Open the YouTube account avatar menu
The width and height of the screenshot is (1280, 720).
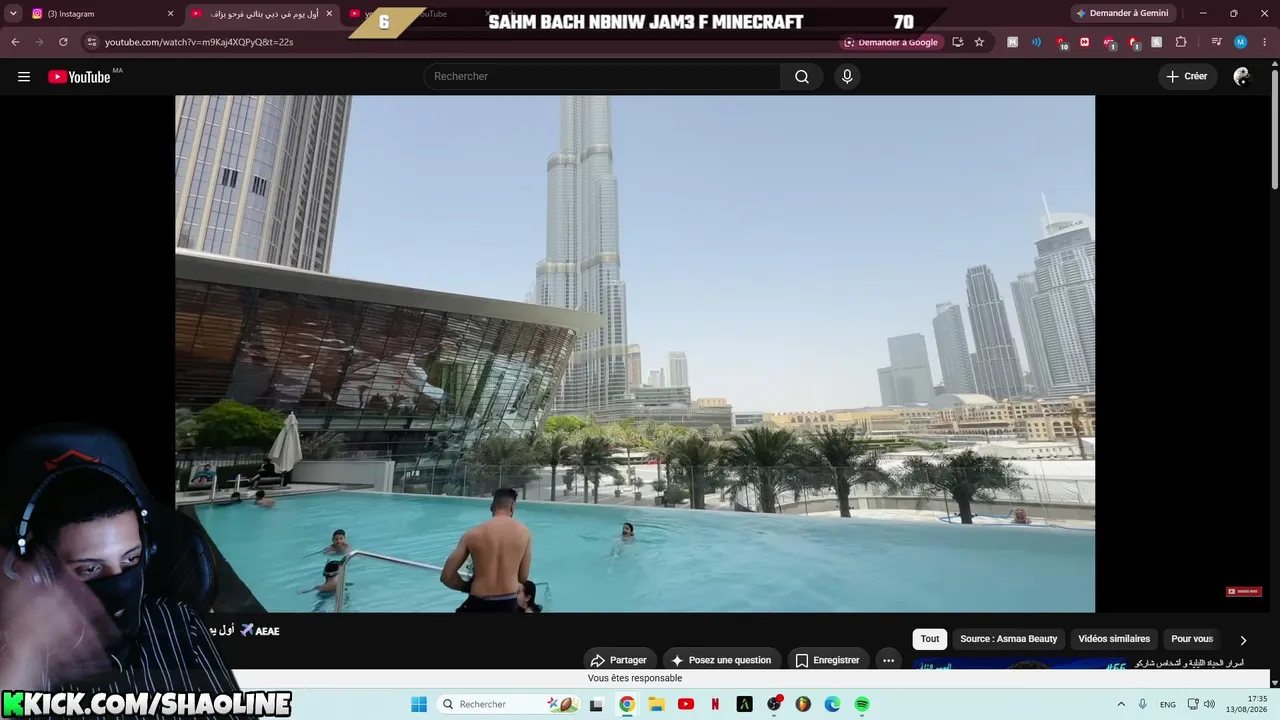(1242, 77)
